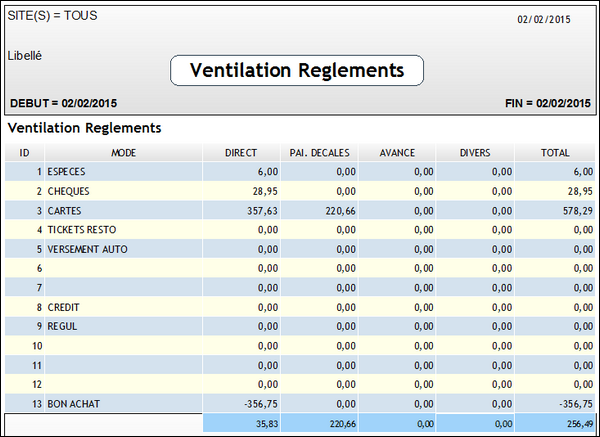Select the TOTAL column header

point(554,153)
